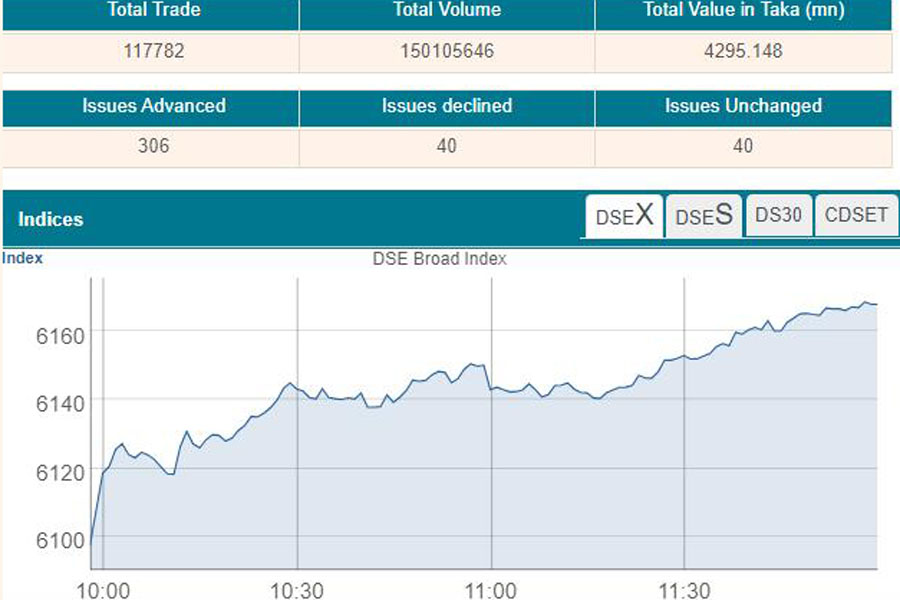Click the Issues declined header
This screenshot has width=900, height=600.
coord(447,106)
